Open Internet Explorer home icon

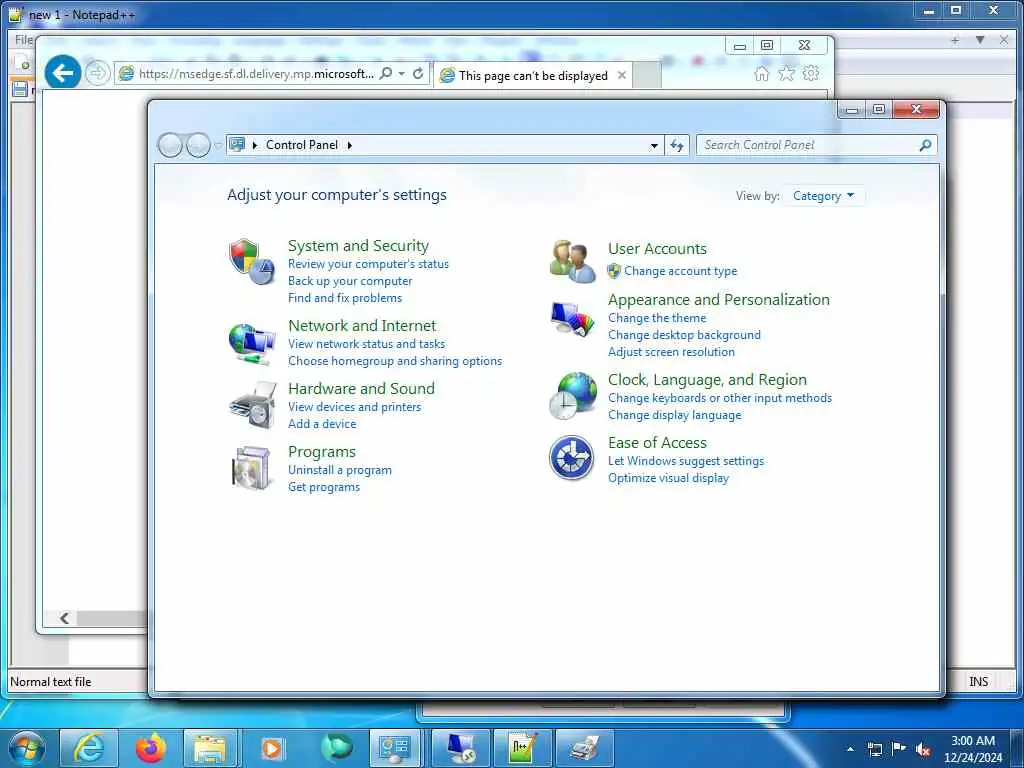coord(761,73)
